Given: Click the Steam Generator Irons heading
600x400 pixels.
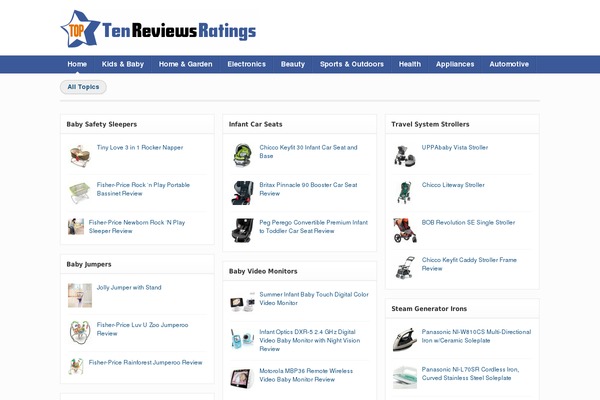Looking at the screenshot, I should tap(429, 309).
